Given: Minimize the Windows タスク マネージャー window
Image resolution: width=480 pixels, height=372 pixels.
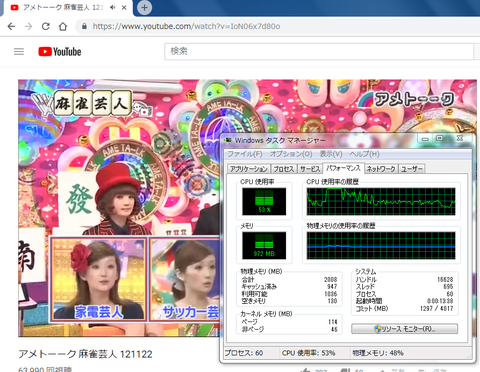Looking at the screenshot, I should pos(425,139).
